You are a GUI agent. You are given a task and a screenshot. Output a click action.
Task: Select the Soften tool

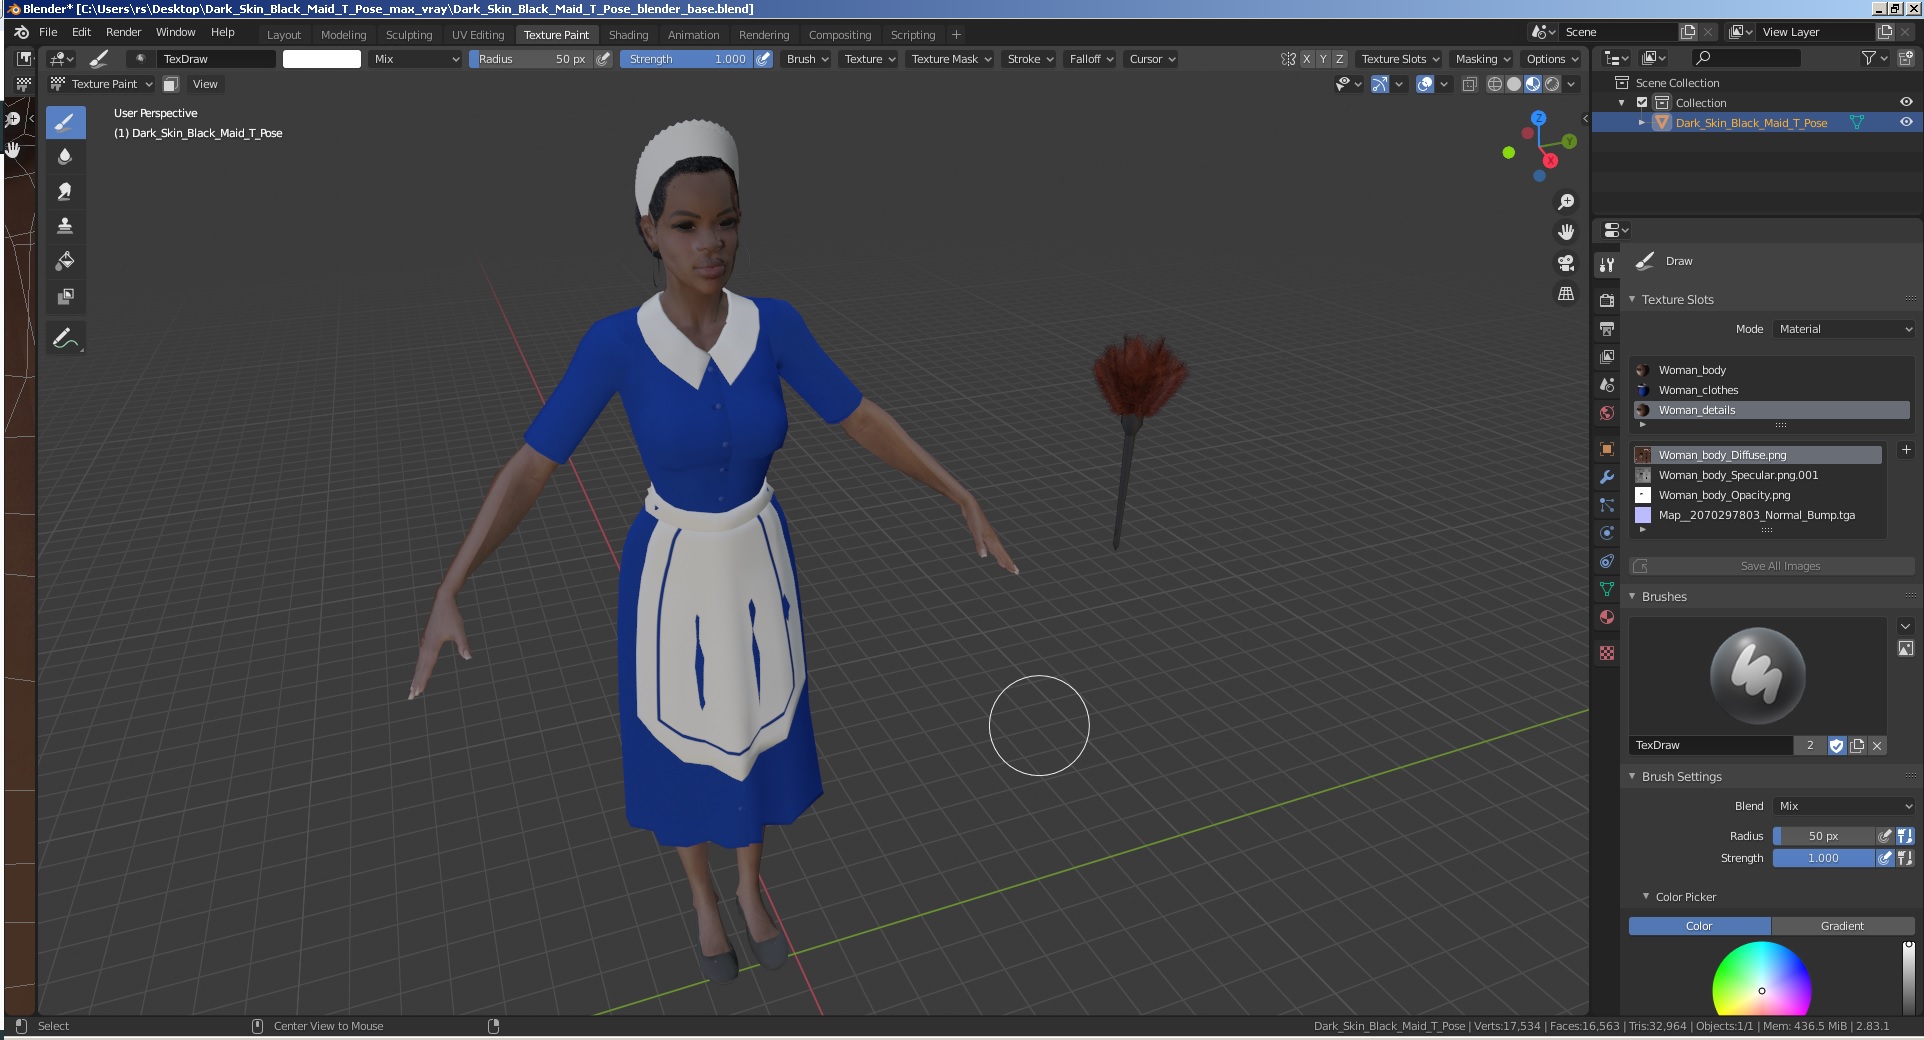[65, 156]
